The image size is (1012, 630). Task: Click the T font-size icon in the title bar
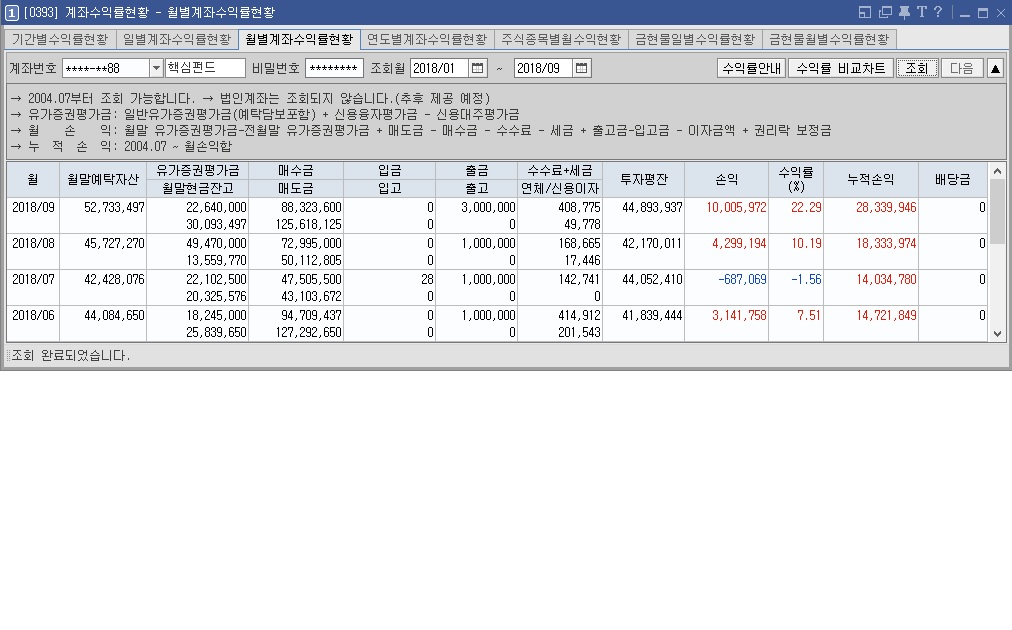[x=922, y=12]
